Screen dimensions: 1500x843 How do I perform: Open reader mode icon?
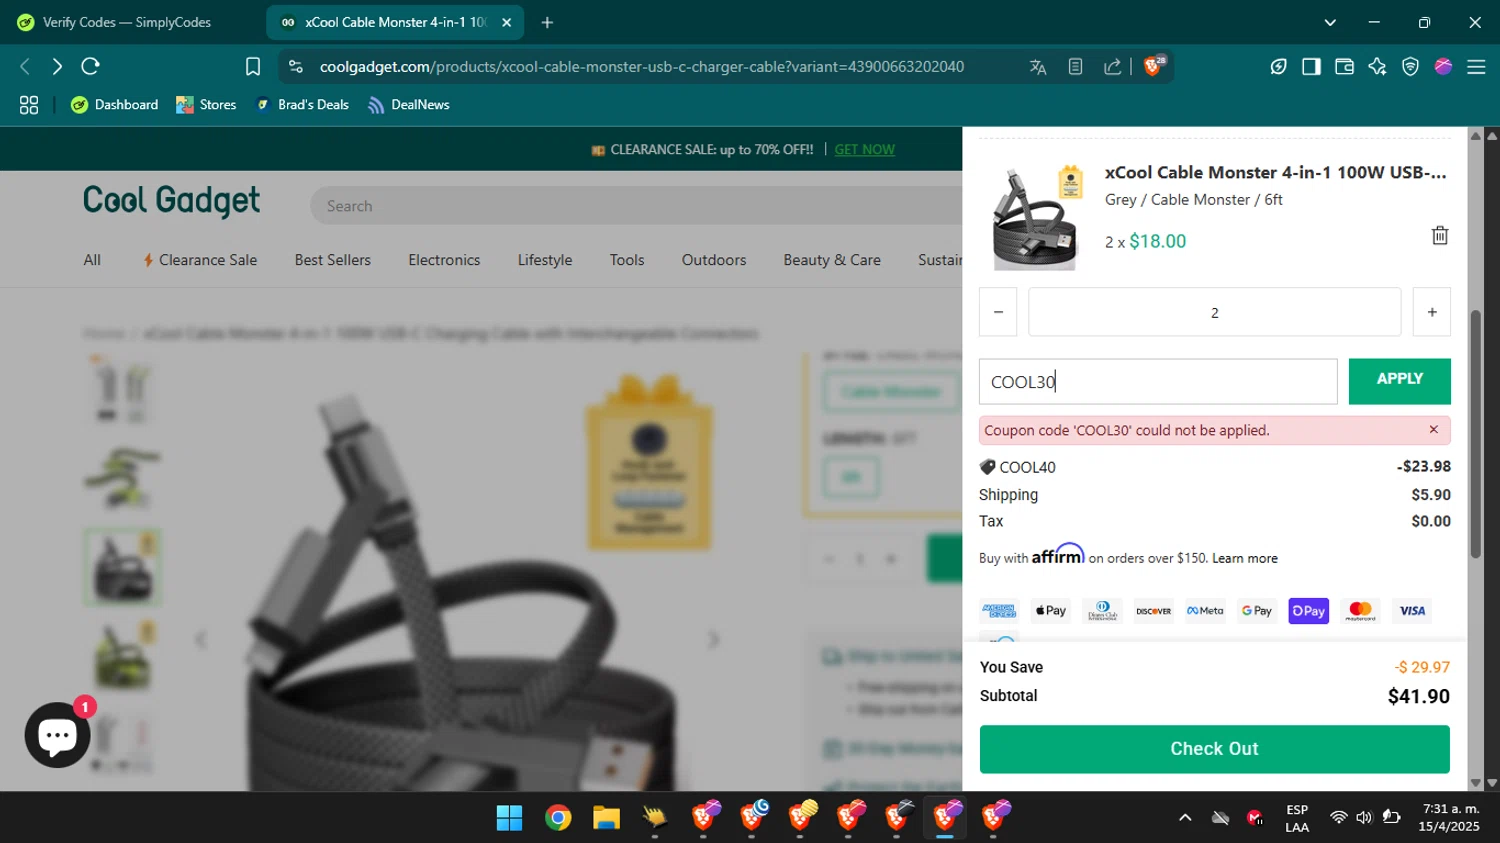(1075, 67)
